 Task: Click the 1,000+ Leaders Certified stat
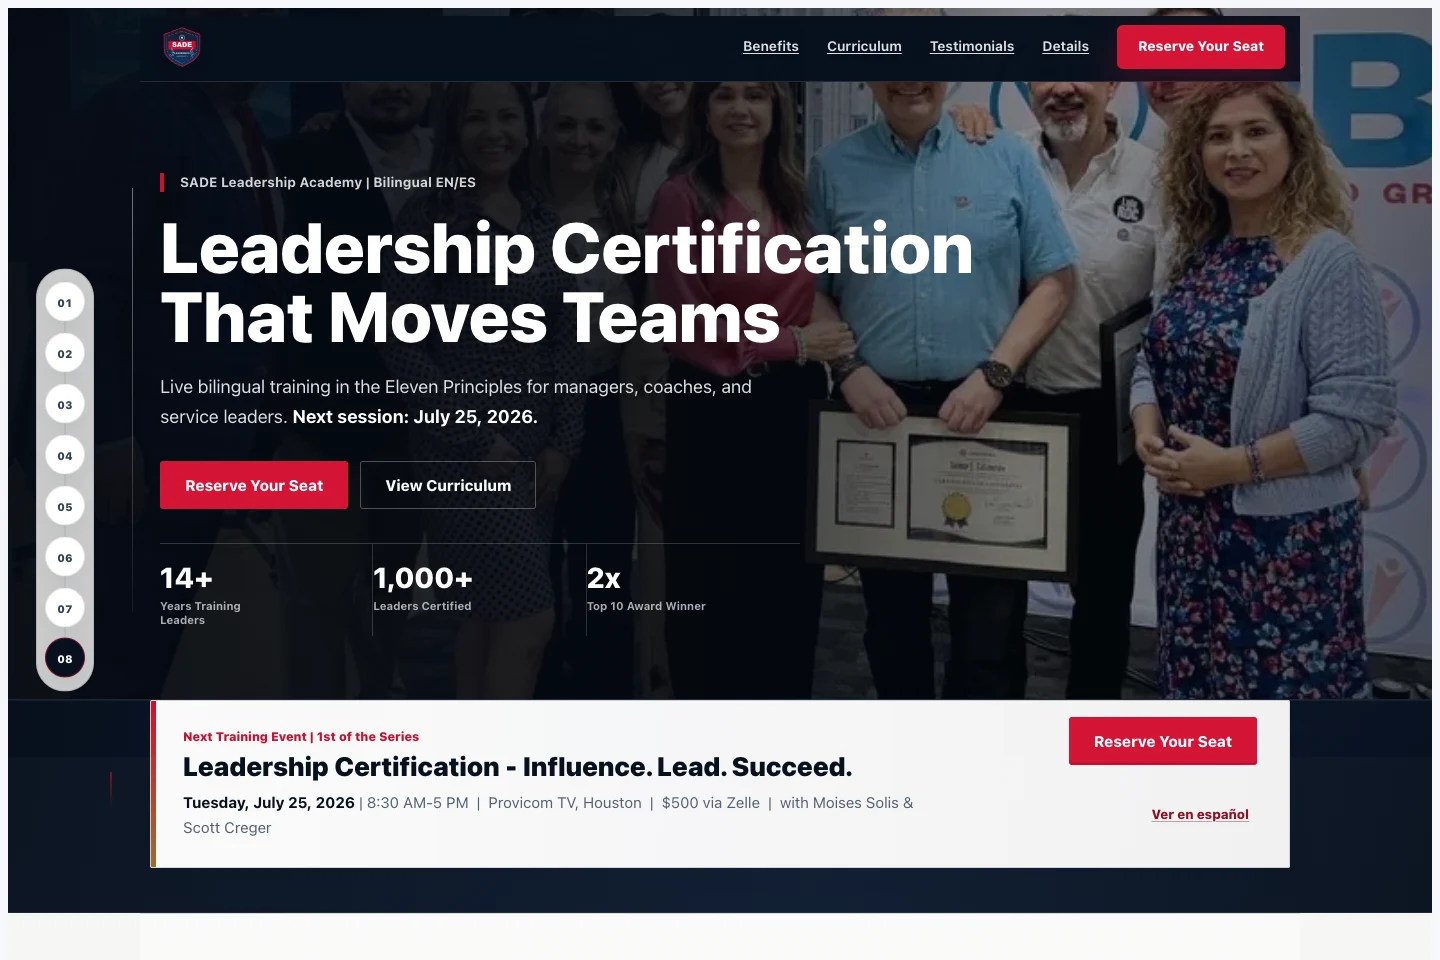click(x=423, y=588)
